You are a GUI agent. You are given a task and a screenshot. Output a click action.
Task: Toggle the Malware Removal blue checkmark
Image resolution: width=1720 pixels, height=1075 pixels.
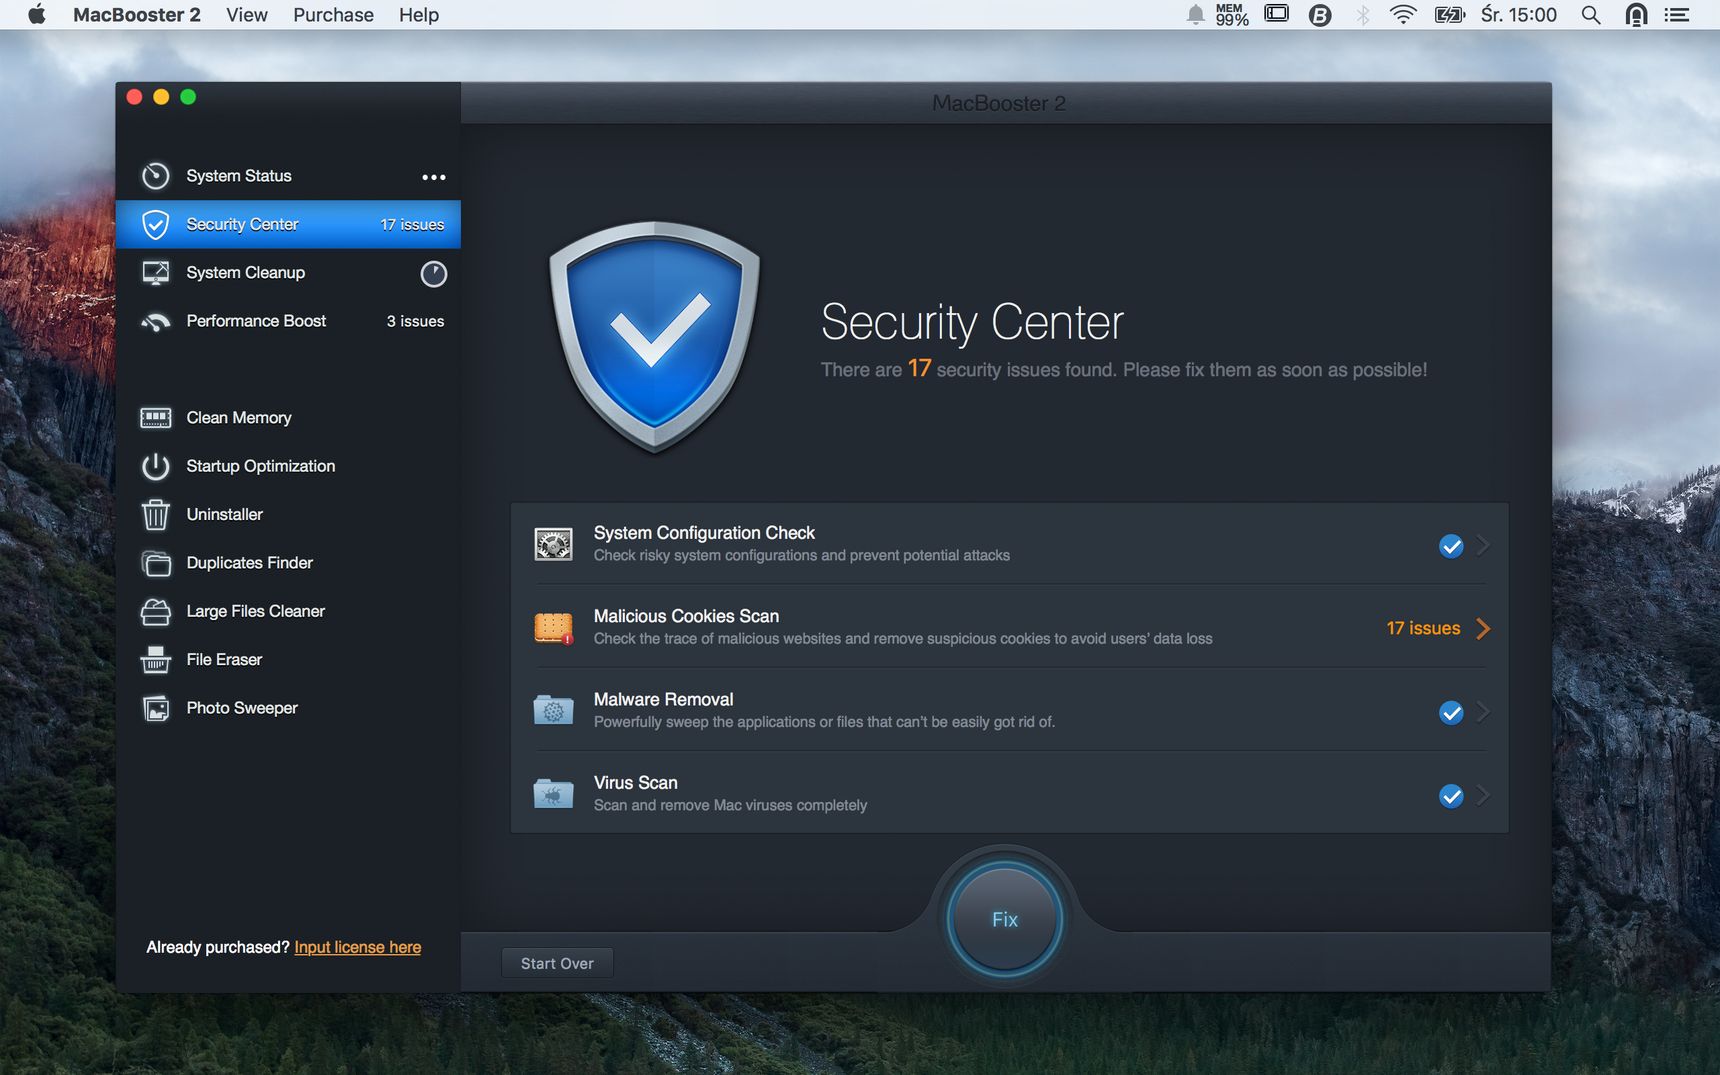coord(1451,713)
